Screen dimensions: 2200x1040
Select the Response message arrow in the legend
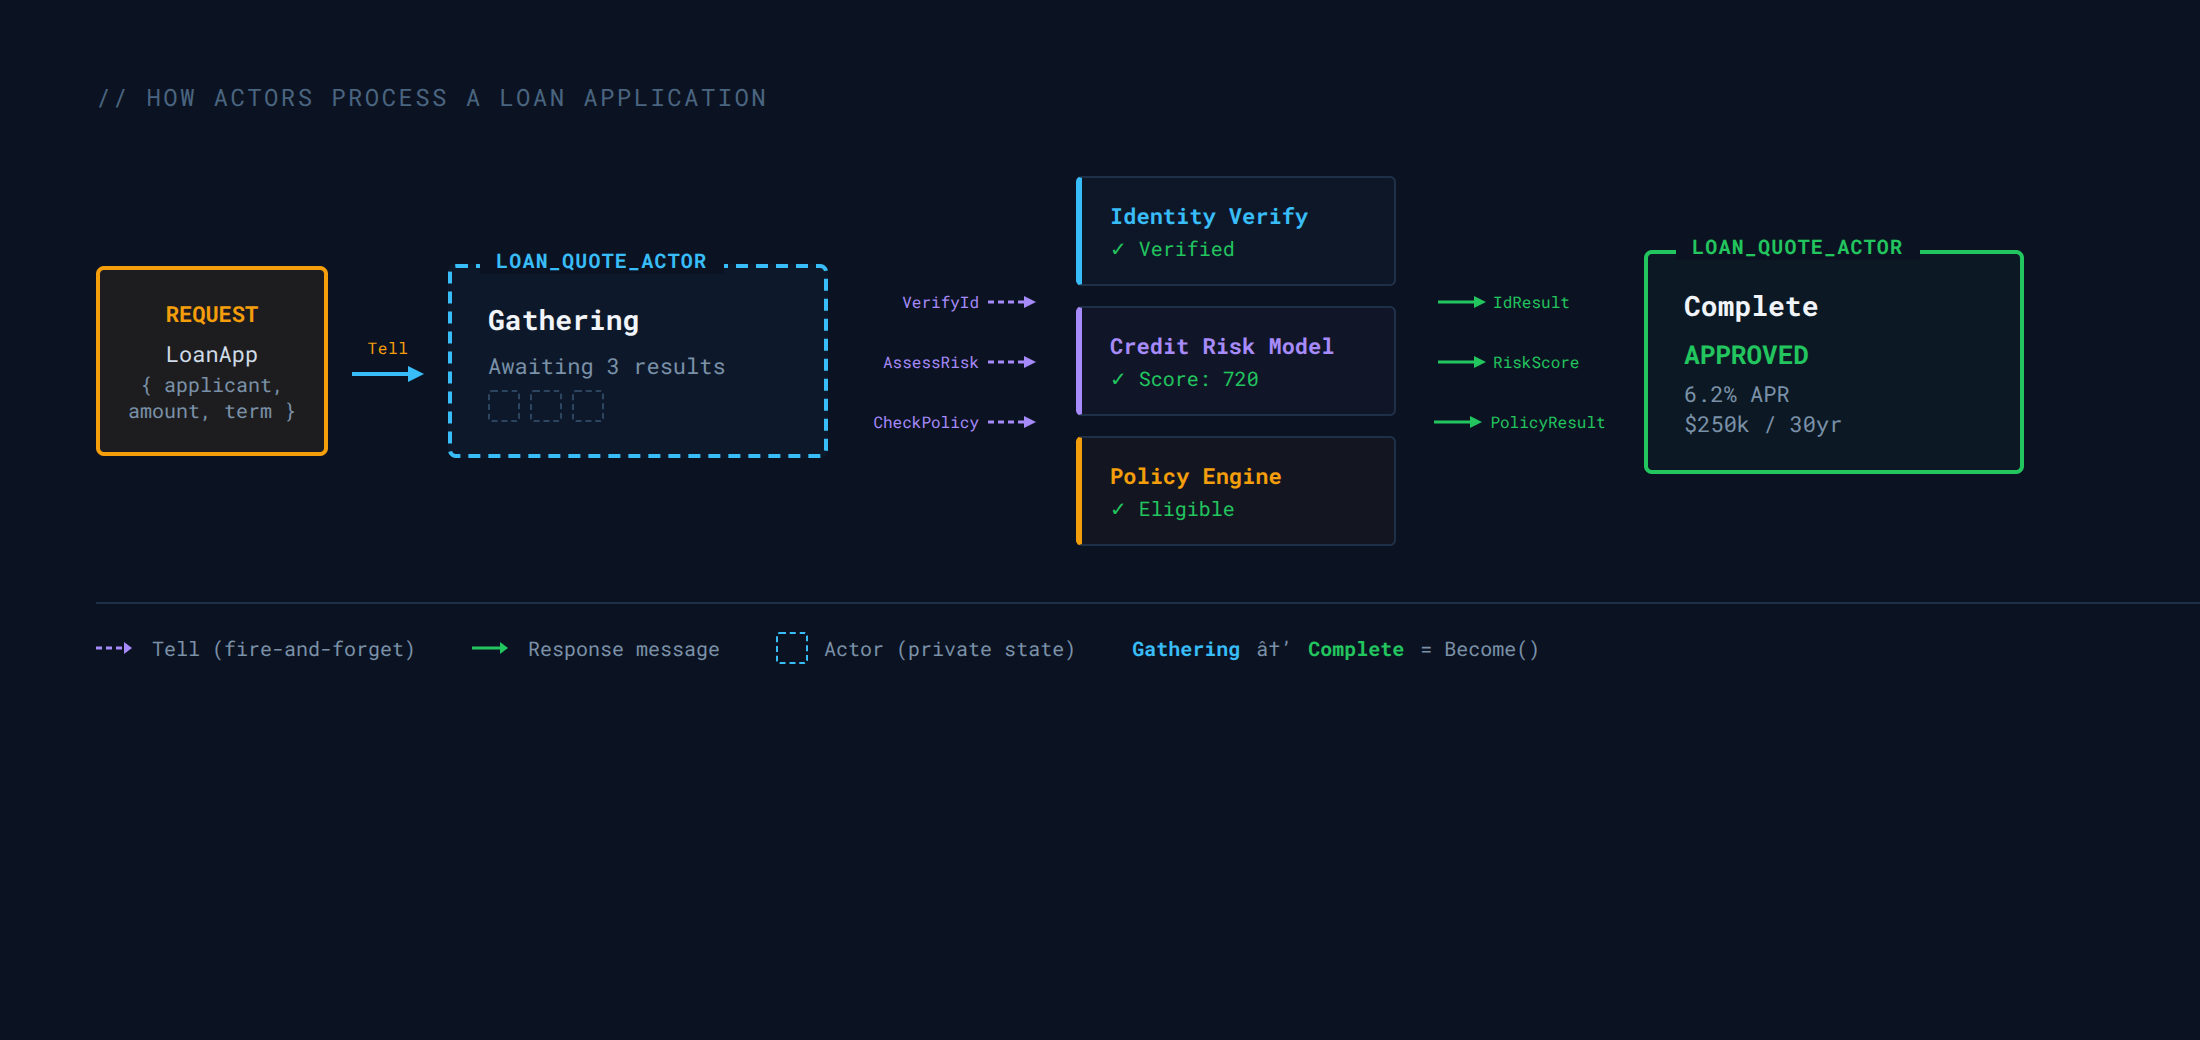coord(492,649)
